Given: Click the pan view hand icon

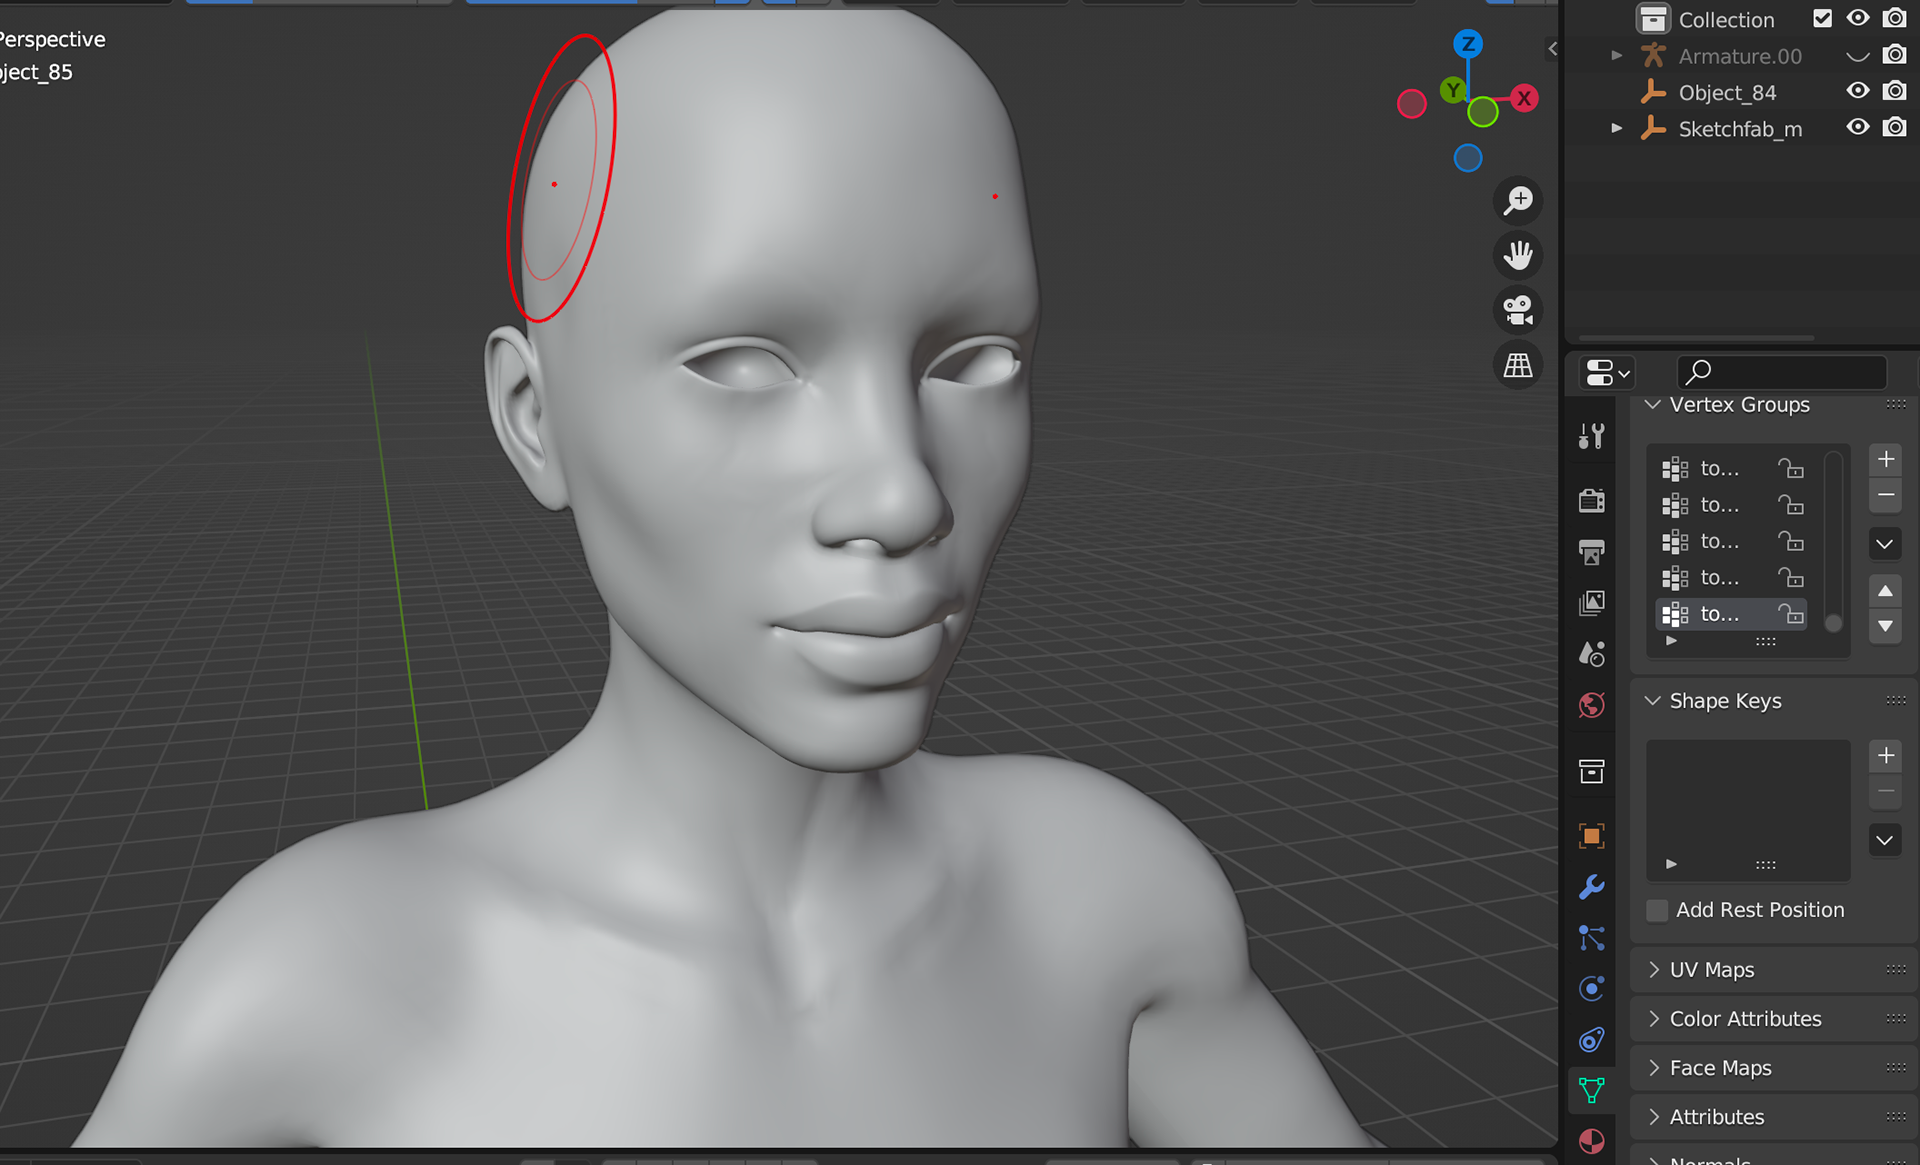Looking at the screenshot, I should point(1518,256).
